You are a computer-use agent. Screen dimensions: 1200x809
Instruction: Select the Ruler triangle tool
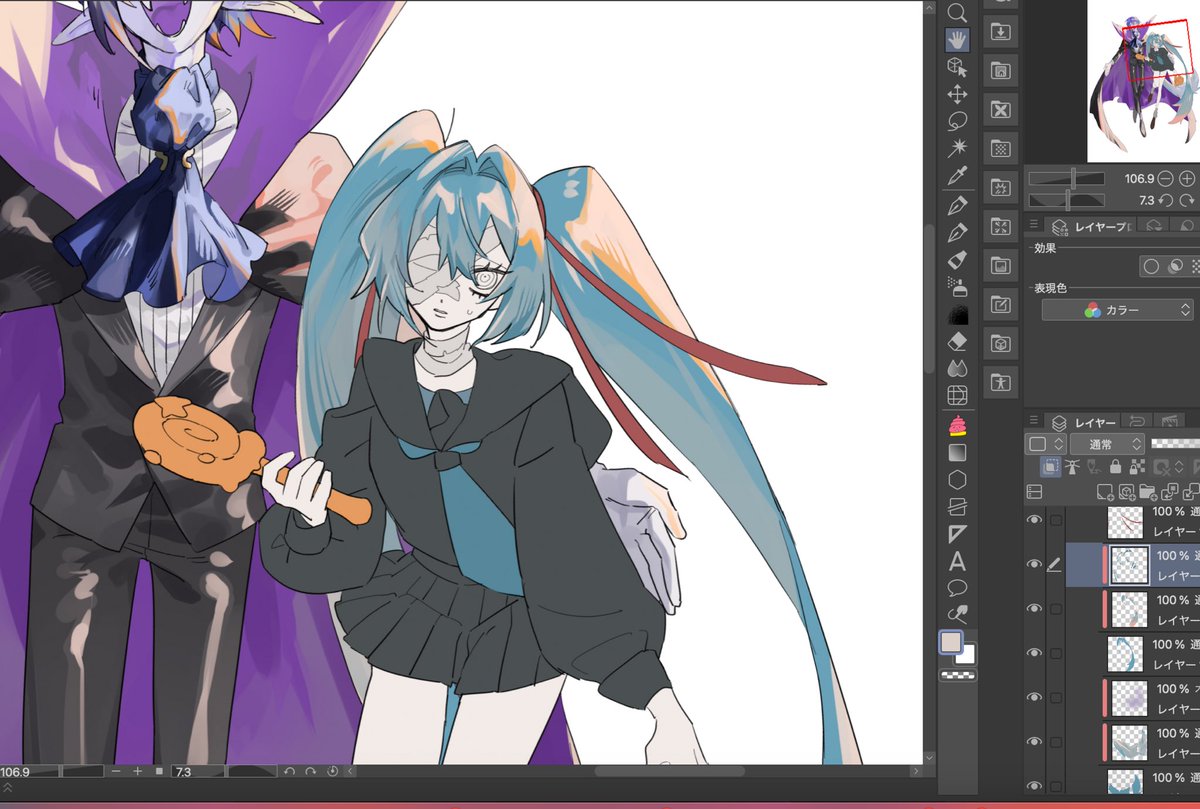(x=957, y=534)
